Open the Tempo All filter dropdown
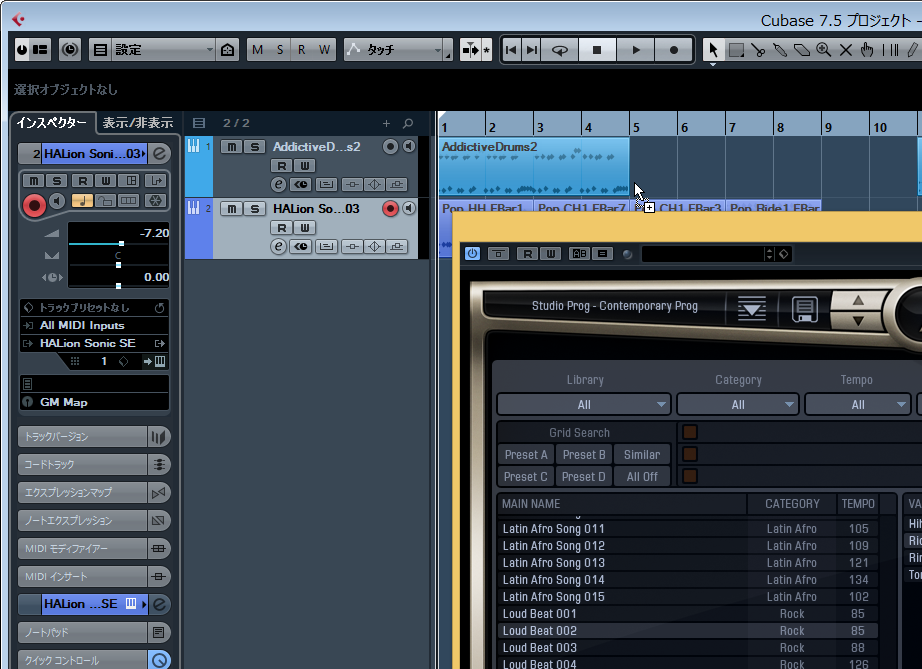 [858, 404]
